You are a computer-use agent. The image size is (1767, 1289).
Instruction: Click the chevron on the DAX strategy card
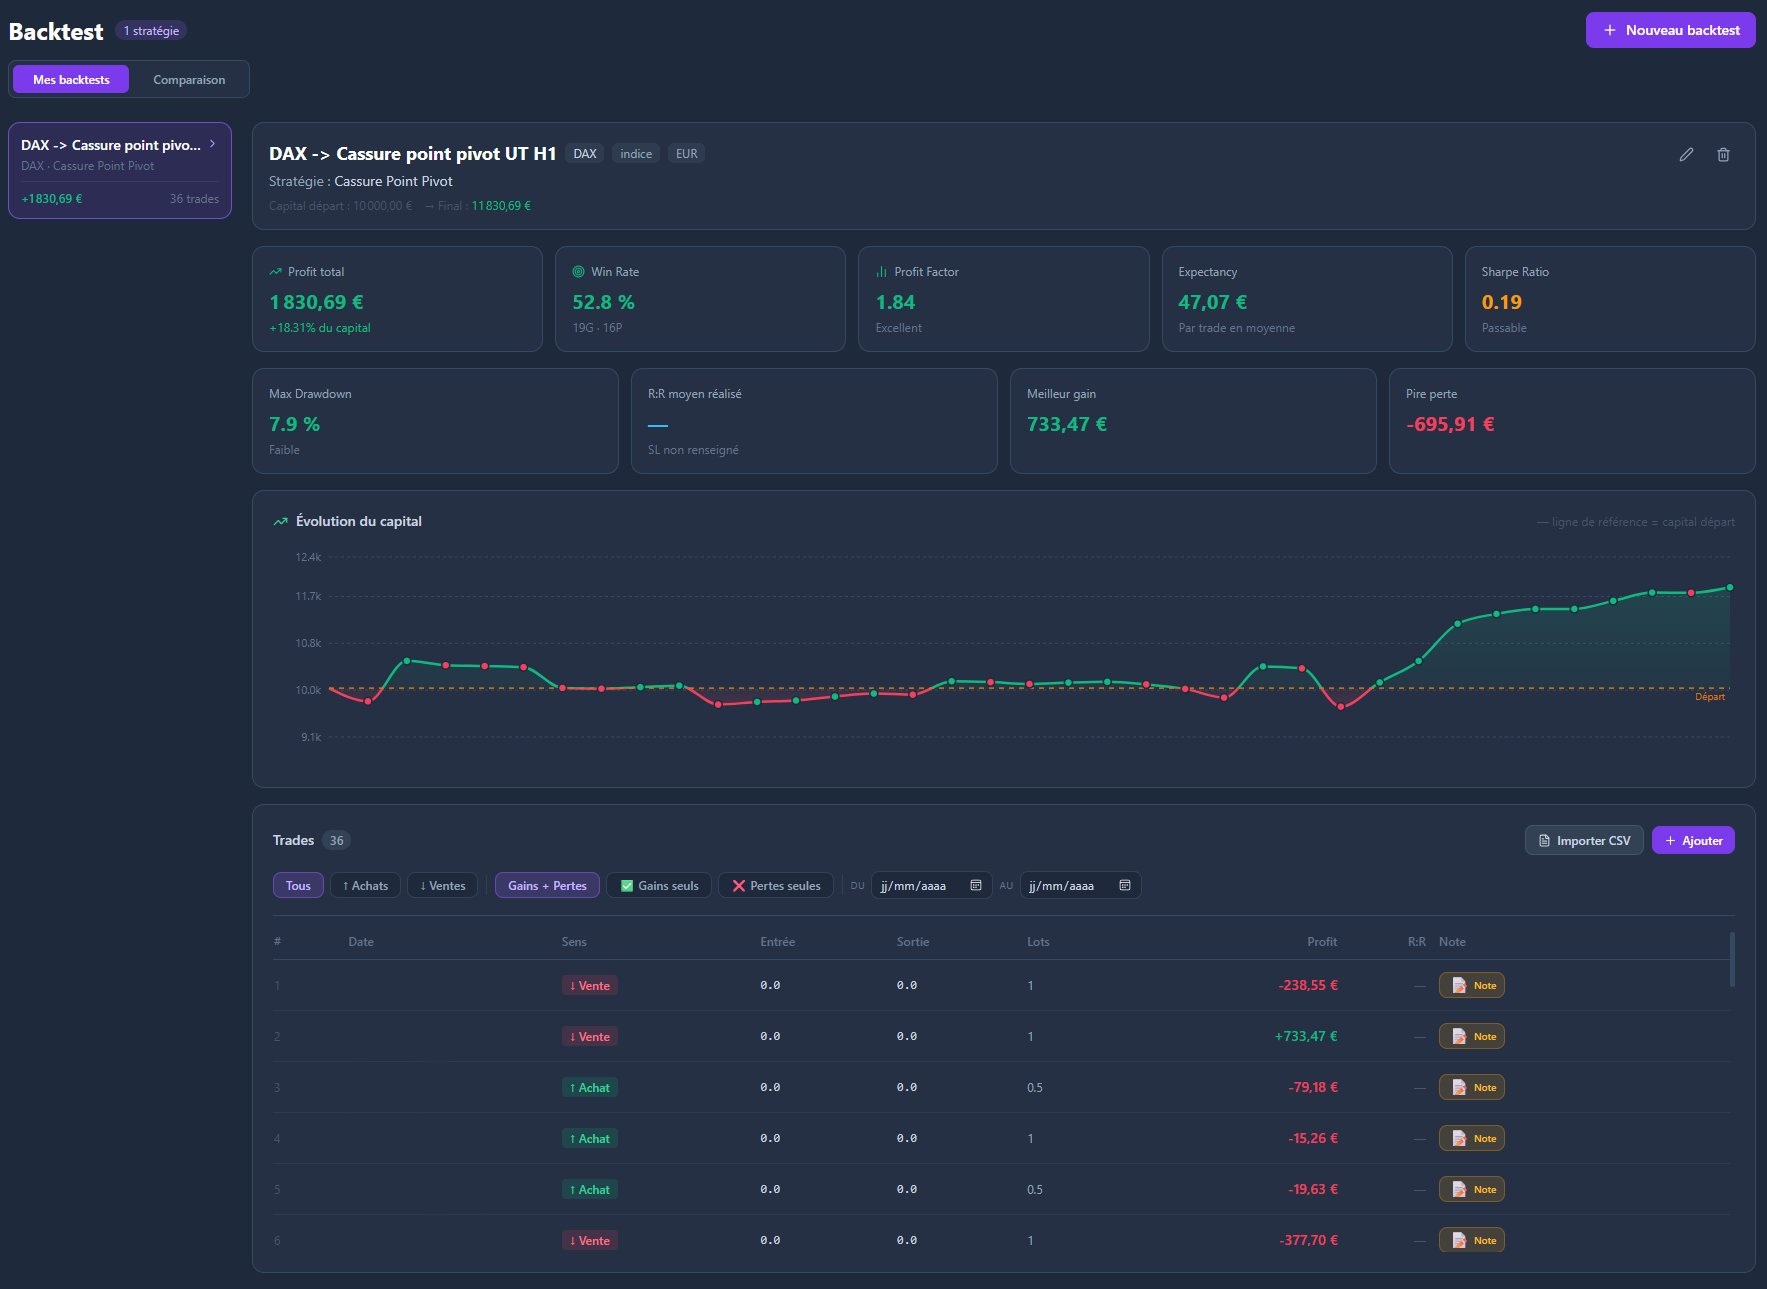(x=212, y=144)
